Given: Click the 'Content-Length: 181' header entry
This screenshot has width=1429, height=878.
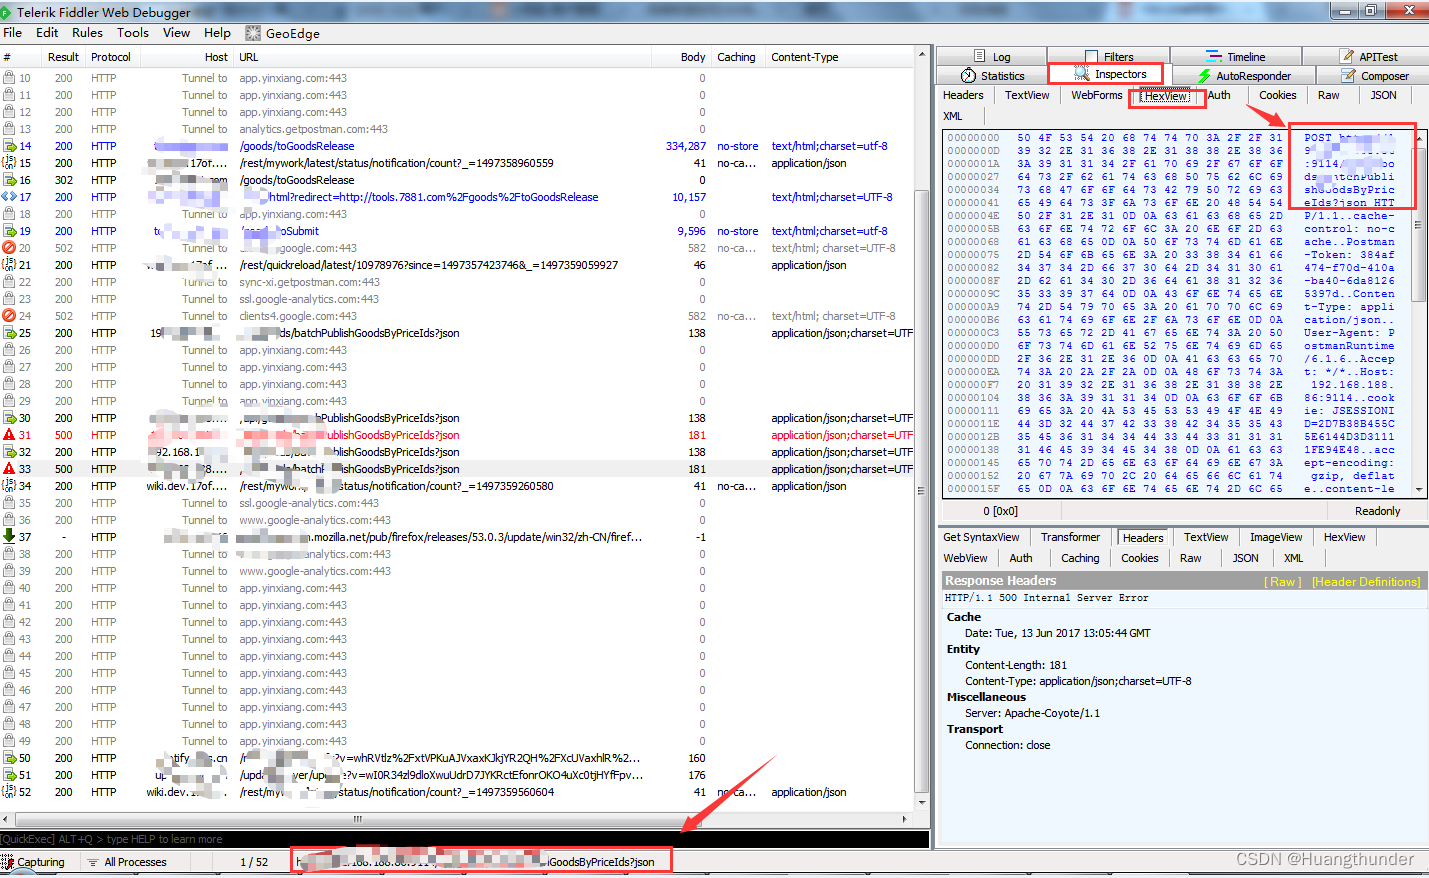Looking at the screenshot, I should pos(1015,665).
